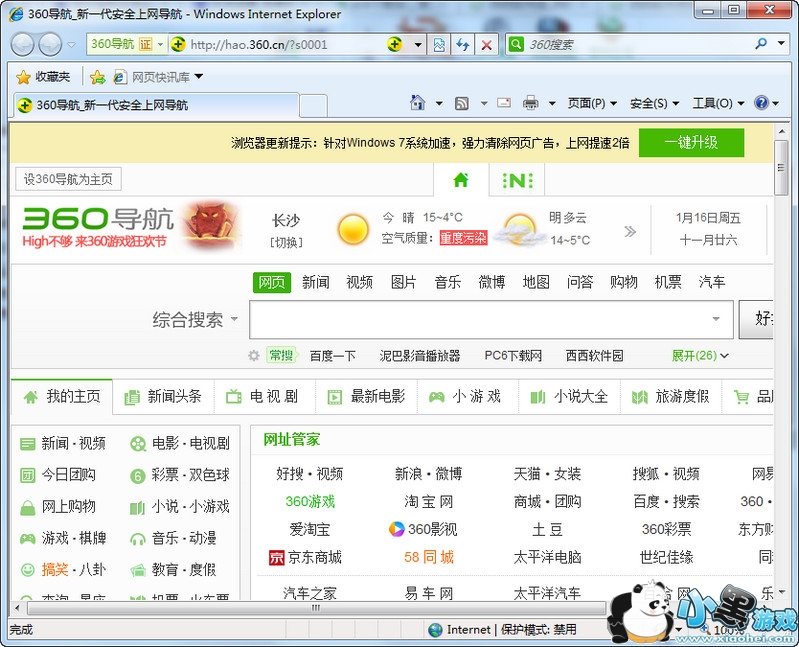This screenshot has width=799, height=647.
Task: Click the 新浪·微博 link
Action: [429, 474]
